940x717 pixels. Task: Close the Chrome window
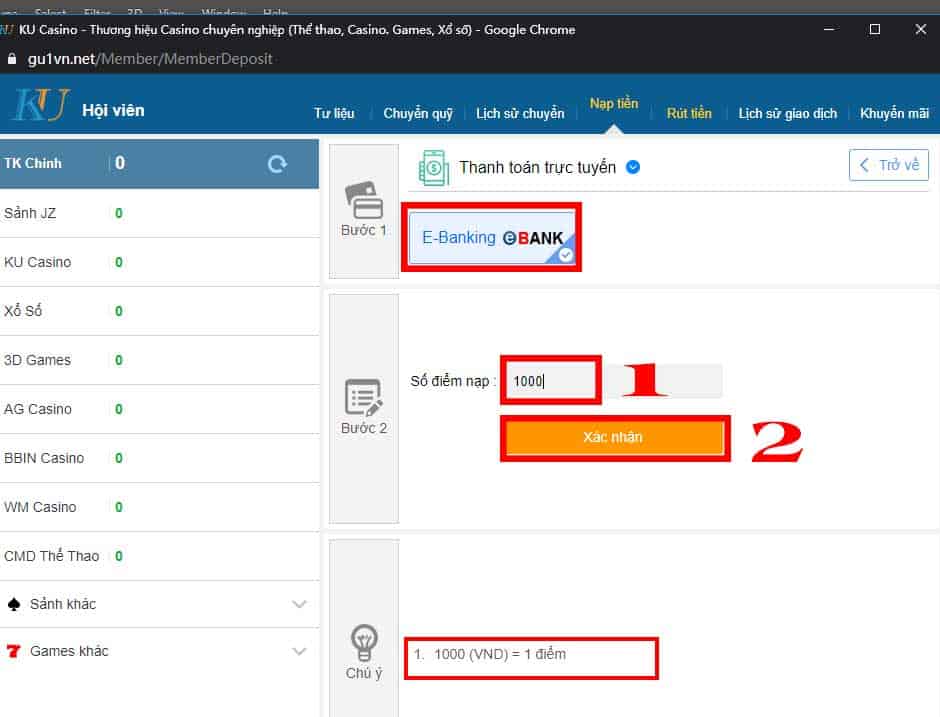(921, 29)
